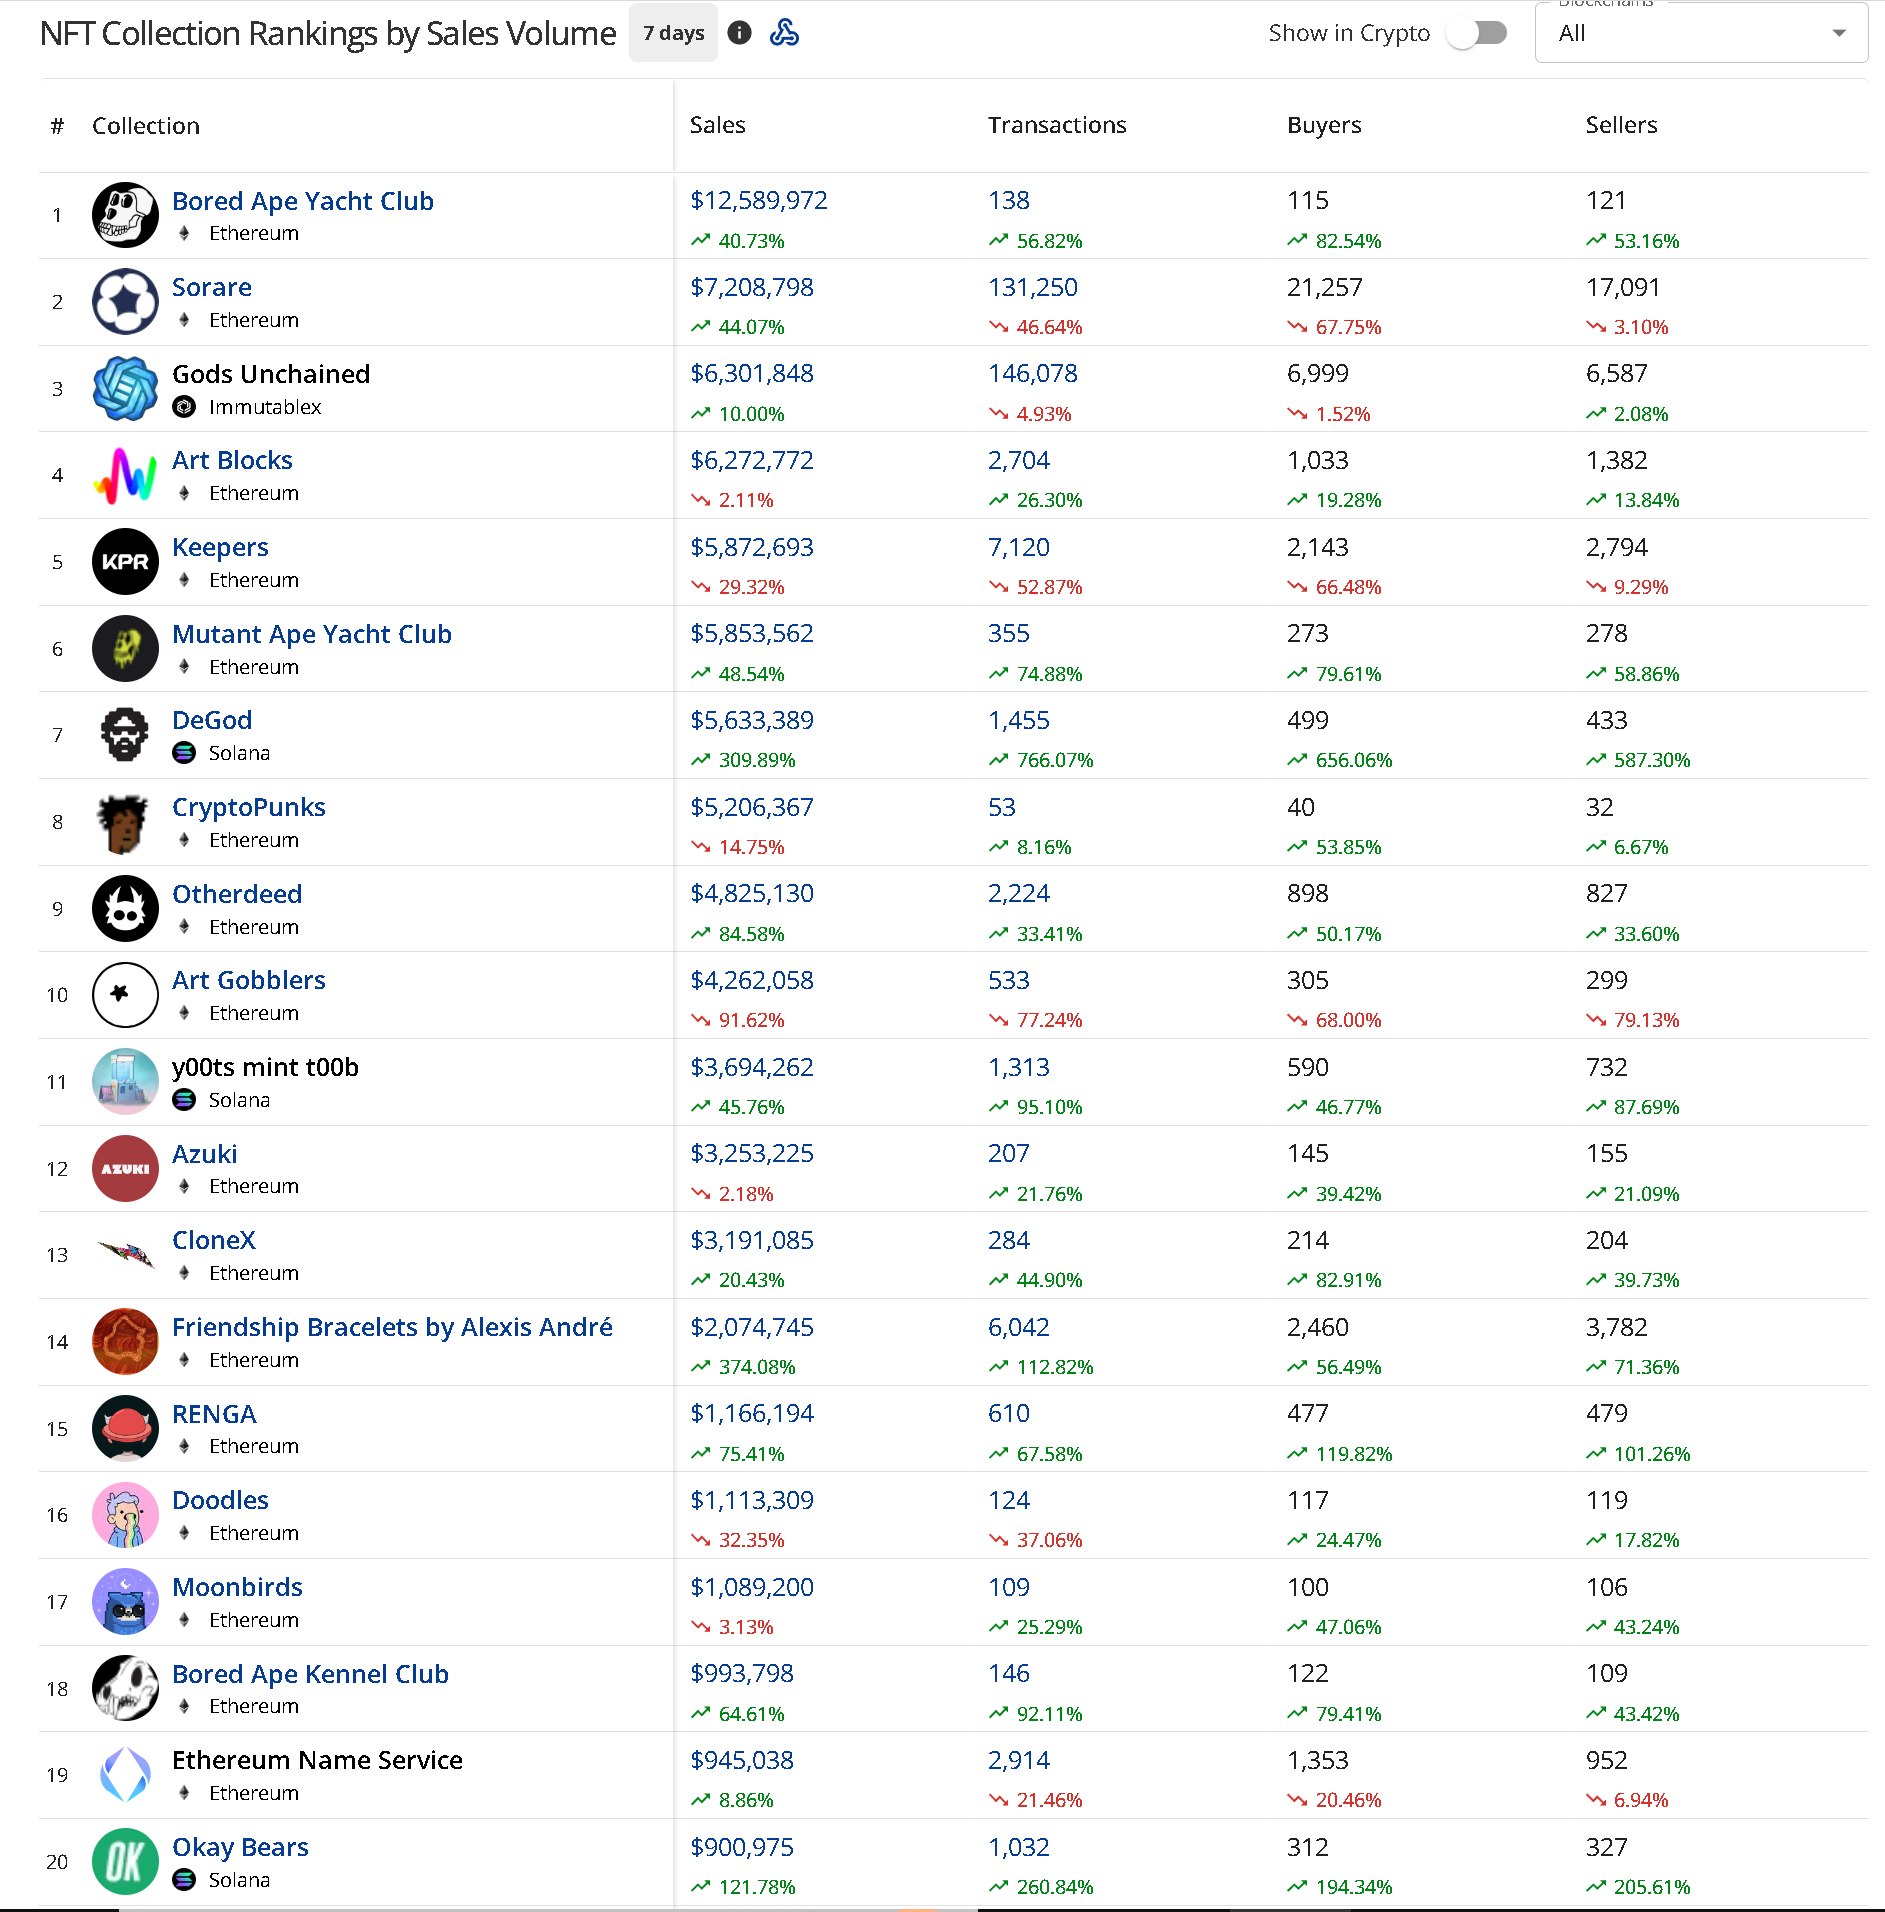Image resolution: width=1885 pixels, height=1912 pixels.
Task: Click the 146,078 transactions value
Action: [1033, 373]
